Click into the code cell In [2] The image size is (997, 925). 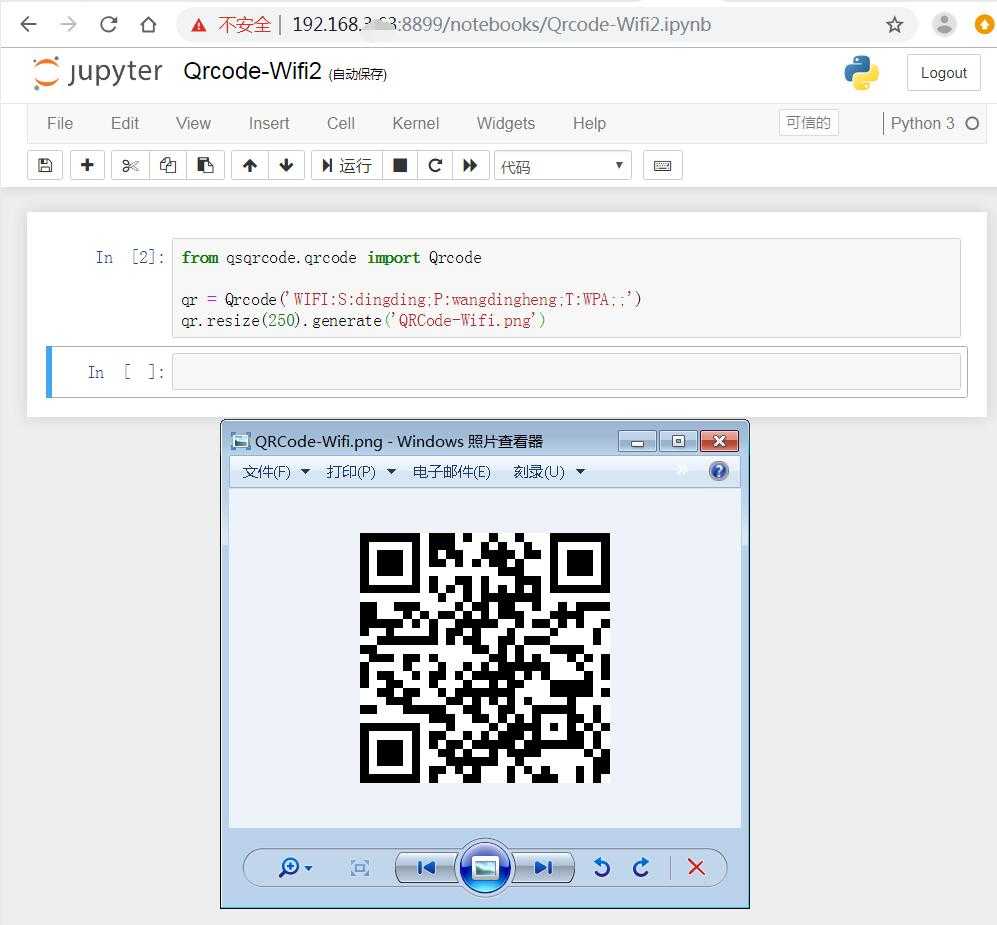pos(566,288)
